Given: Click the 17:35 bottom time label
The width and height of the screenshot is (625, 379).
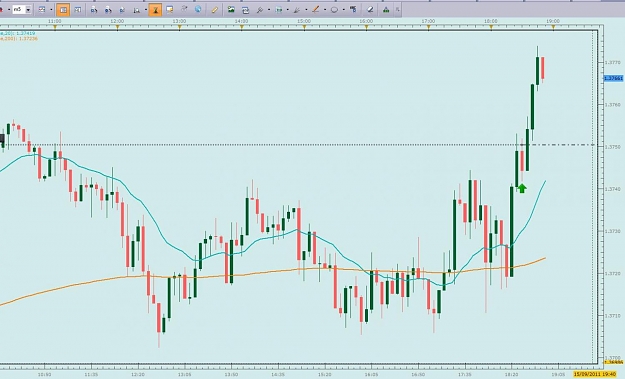Looking at the screenshot, I should pyautogui.click(x=465, y=375).
